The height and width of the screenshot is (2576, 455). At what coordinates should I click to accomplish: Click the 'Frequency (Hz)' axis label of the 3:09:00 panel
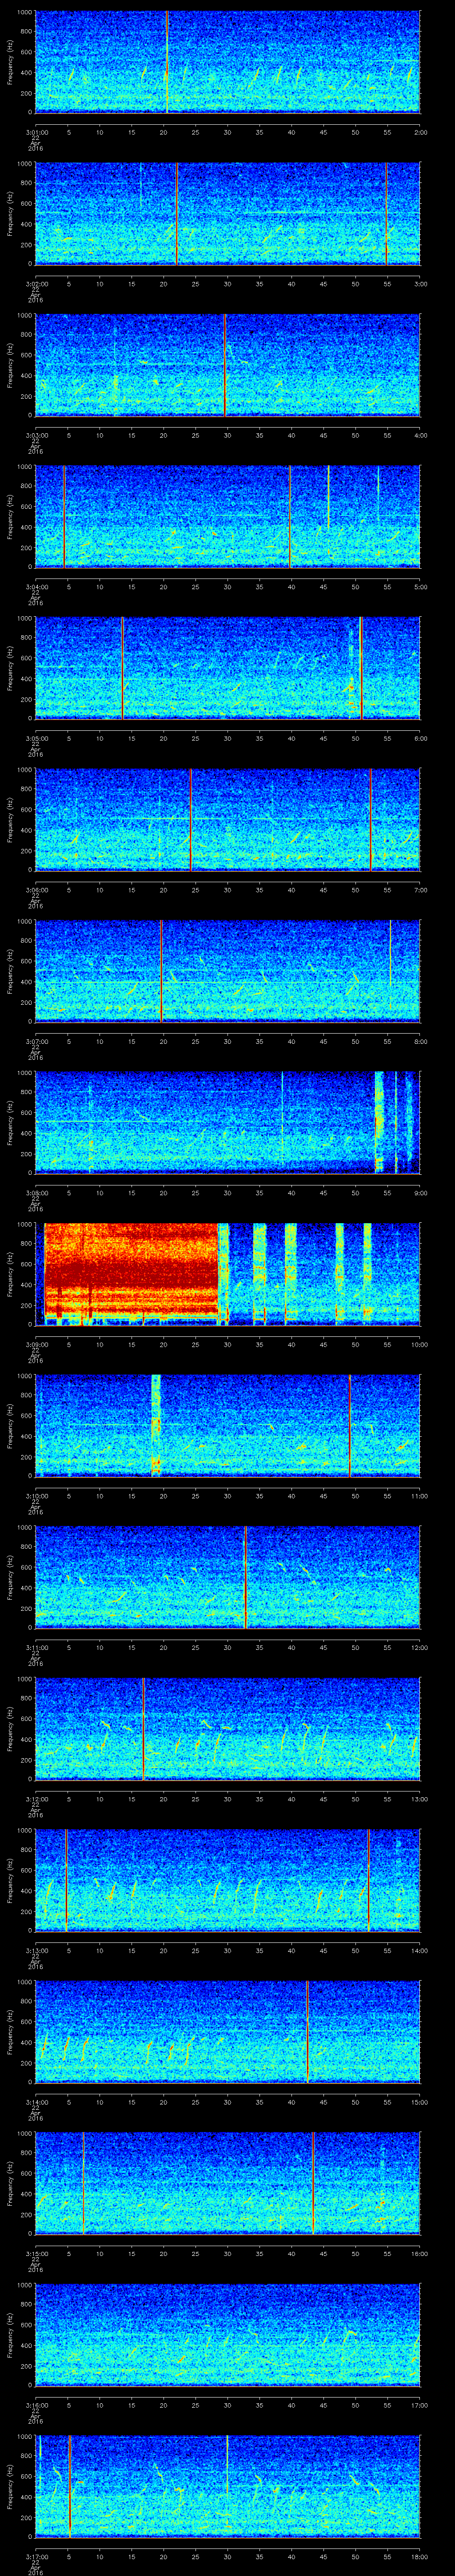(x=10, y=1274)
